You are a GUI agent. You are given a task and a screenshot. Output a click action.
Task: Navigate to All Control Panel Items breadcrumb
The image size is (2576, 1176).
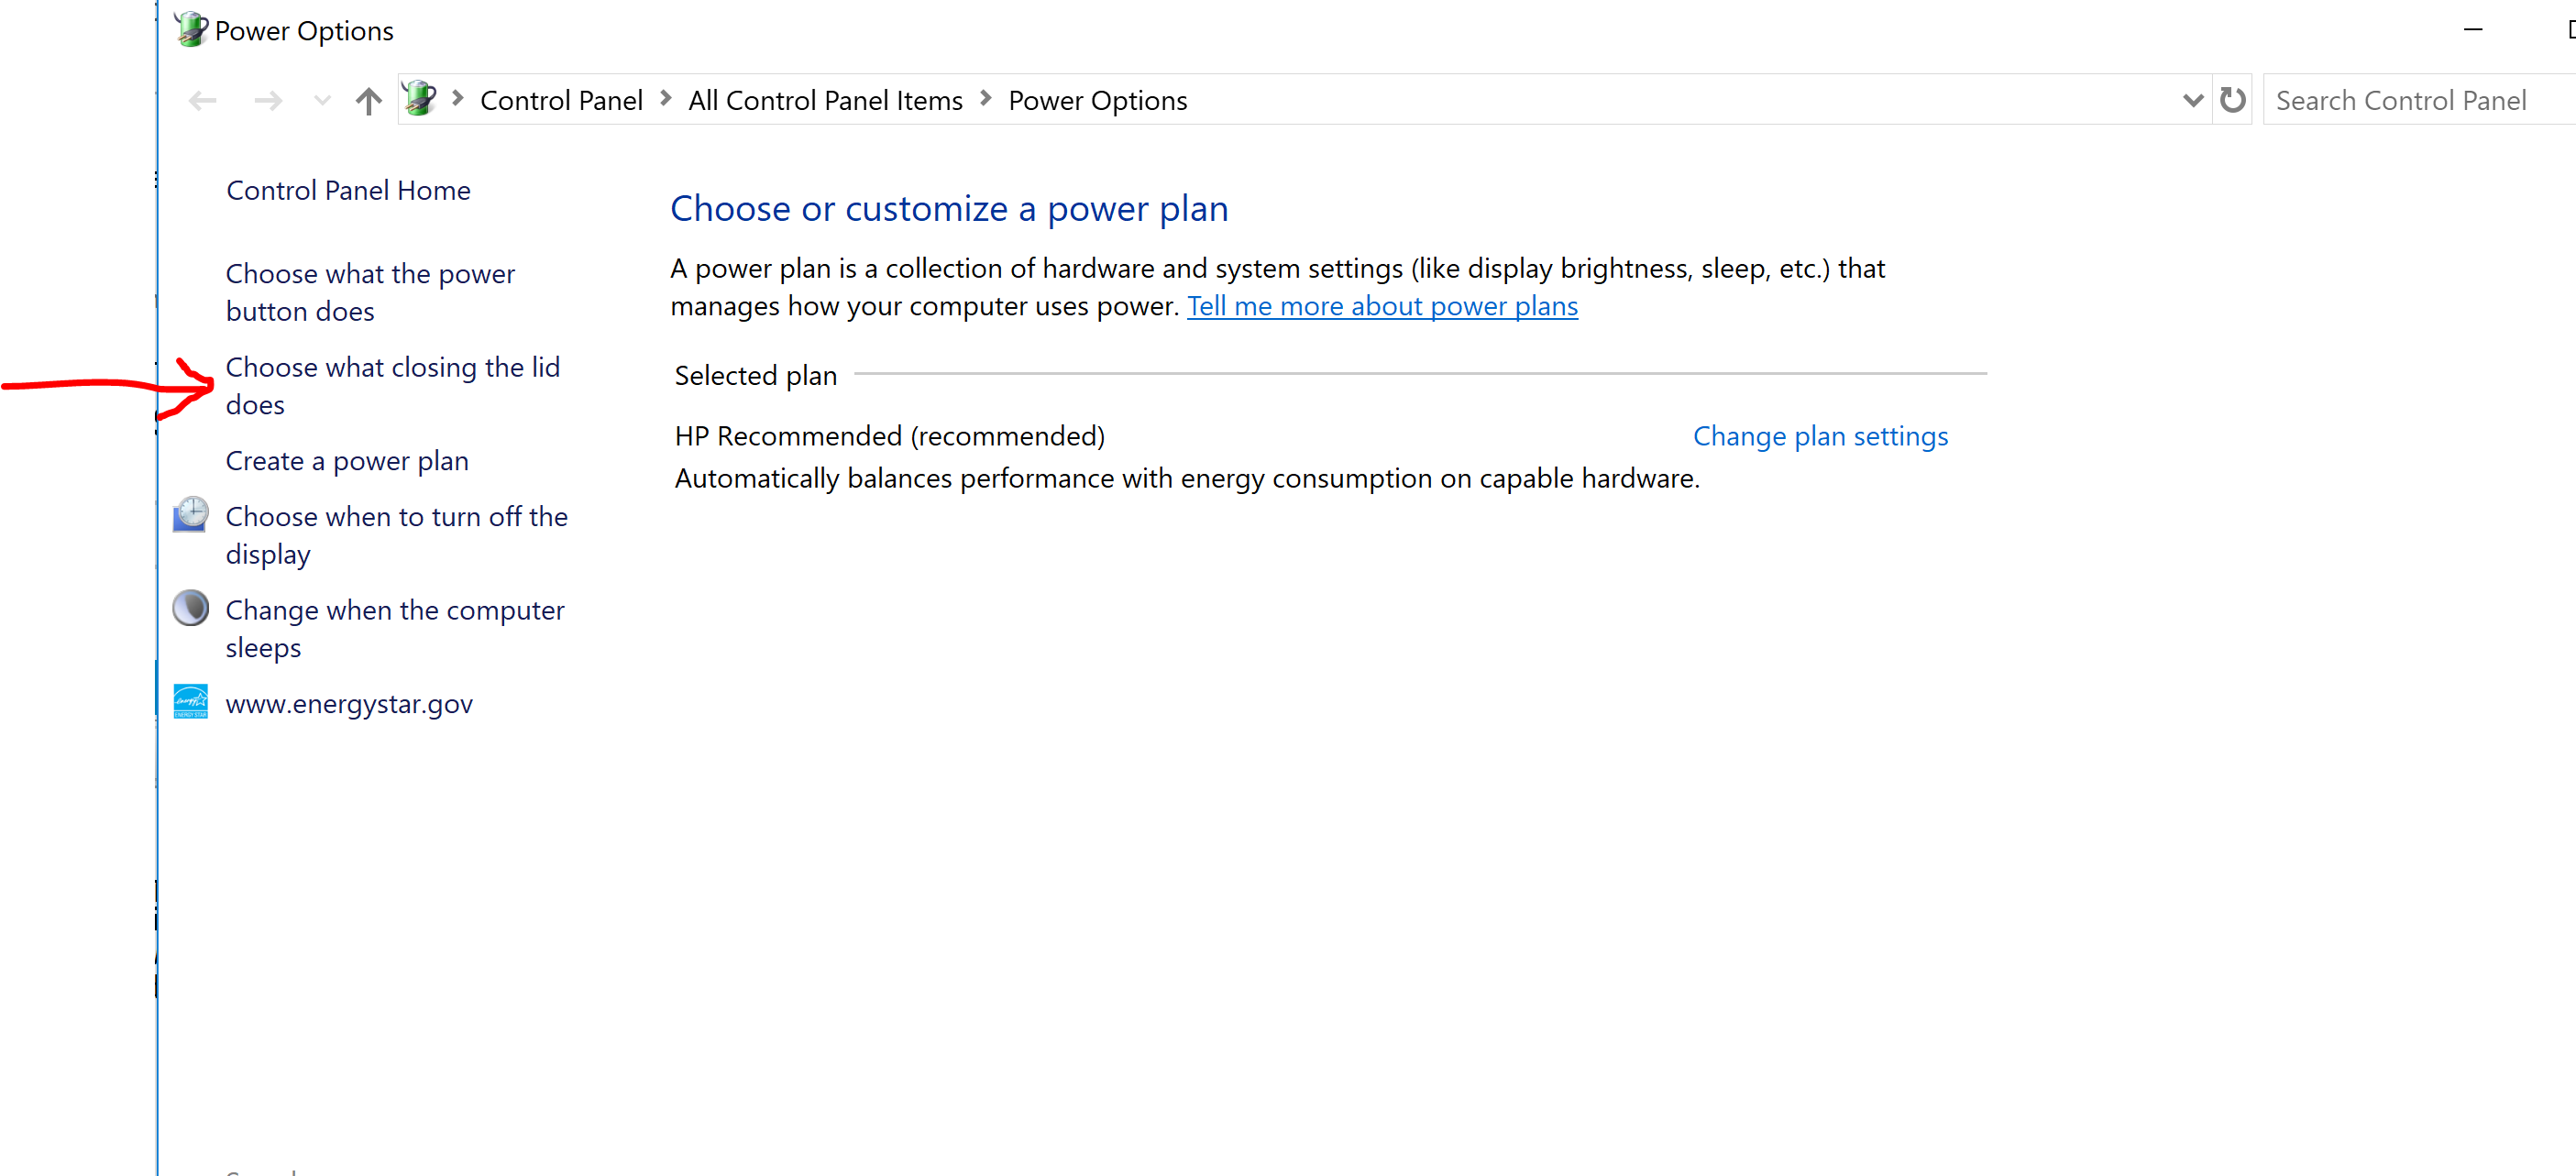pos(825,100)
